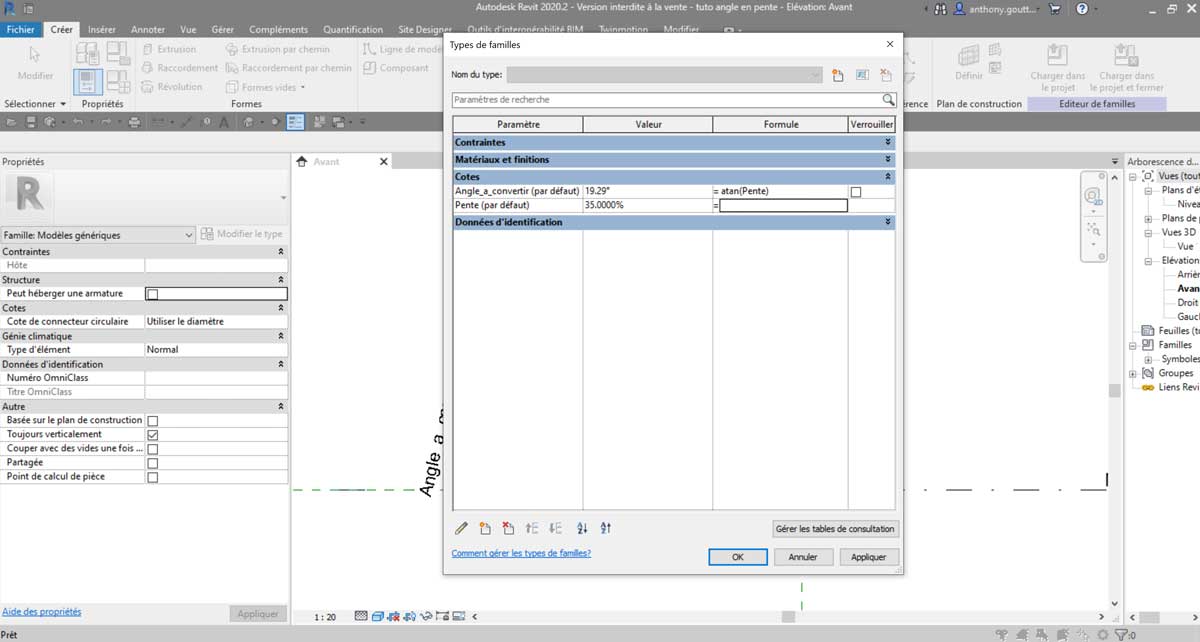Collapse the Cotes parameter section
1200x642 pixels.
[888, 176]
